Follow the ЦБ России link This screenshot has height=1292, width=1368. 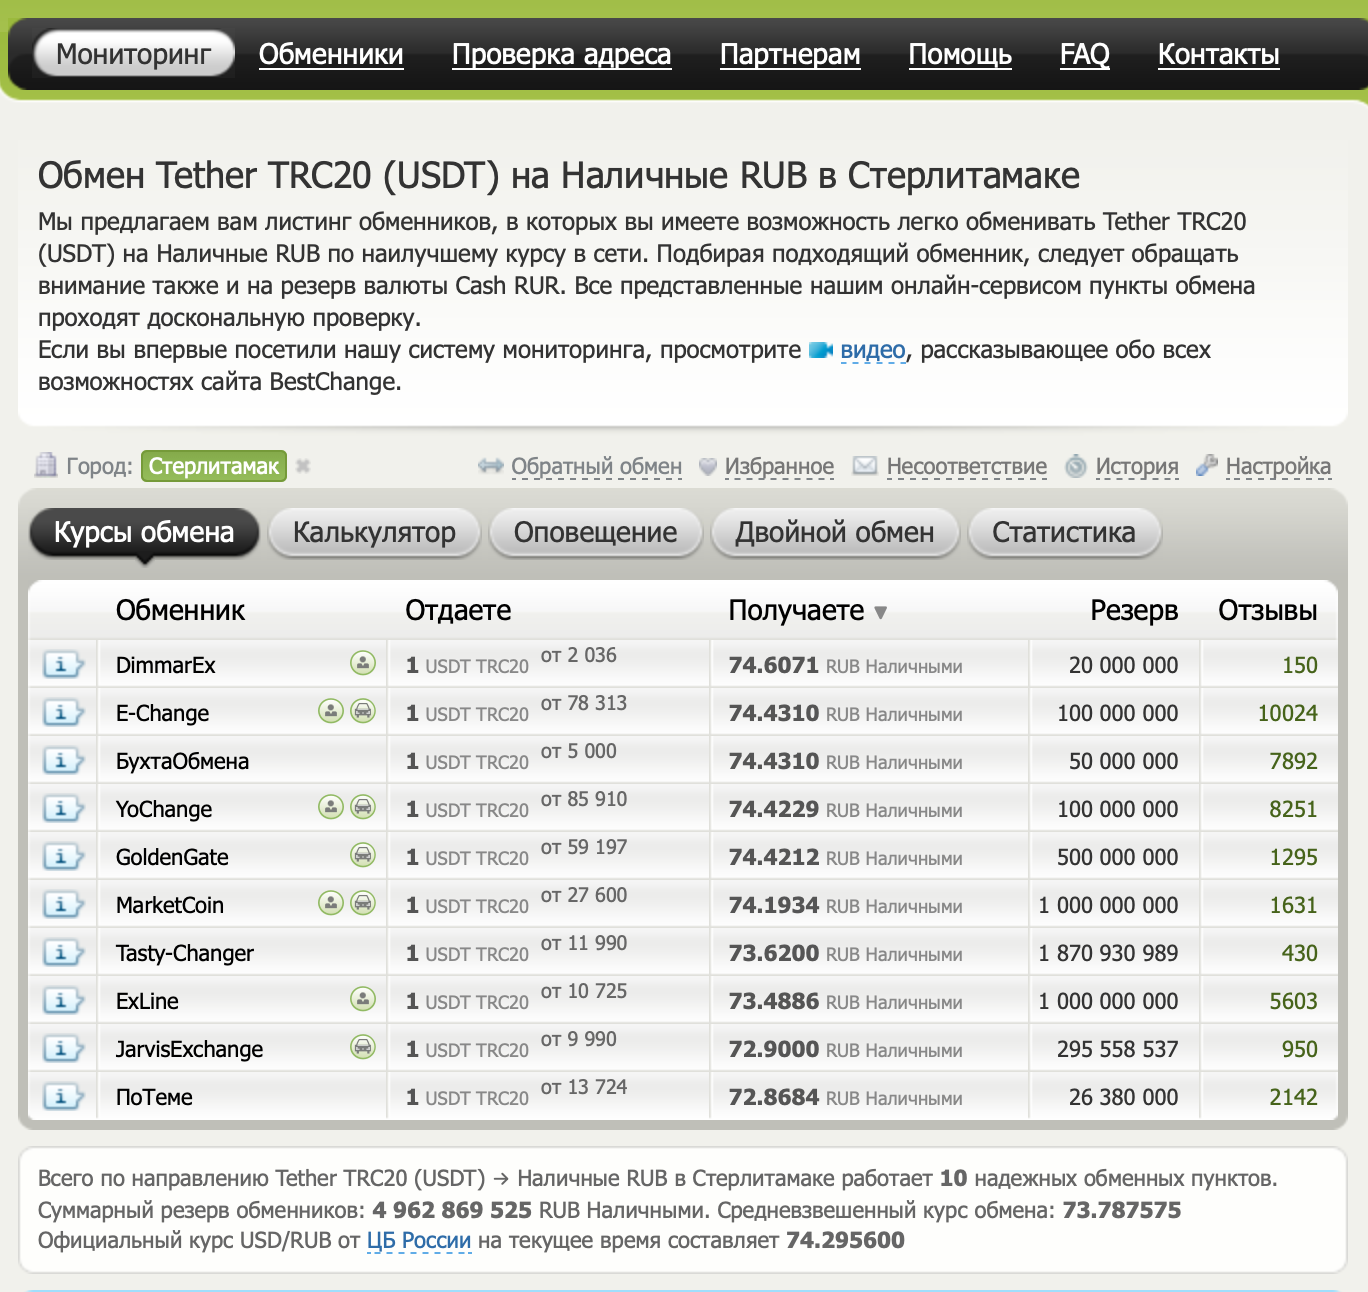click(419, 1241)
